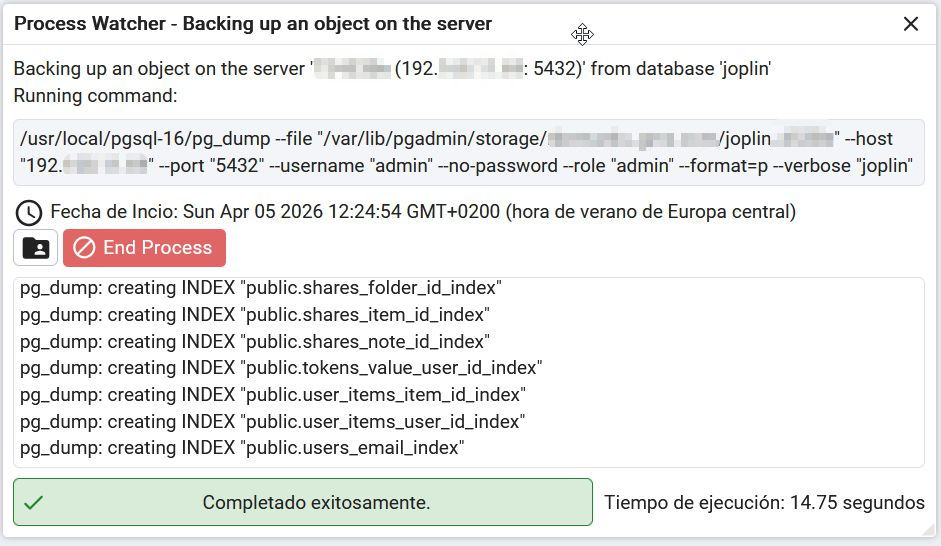Click the Fecha de Inicio timestamp text
941x546 pixels.
pyautogui.click(x=422, y=212)
